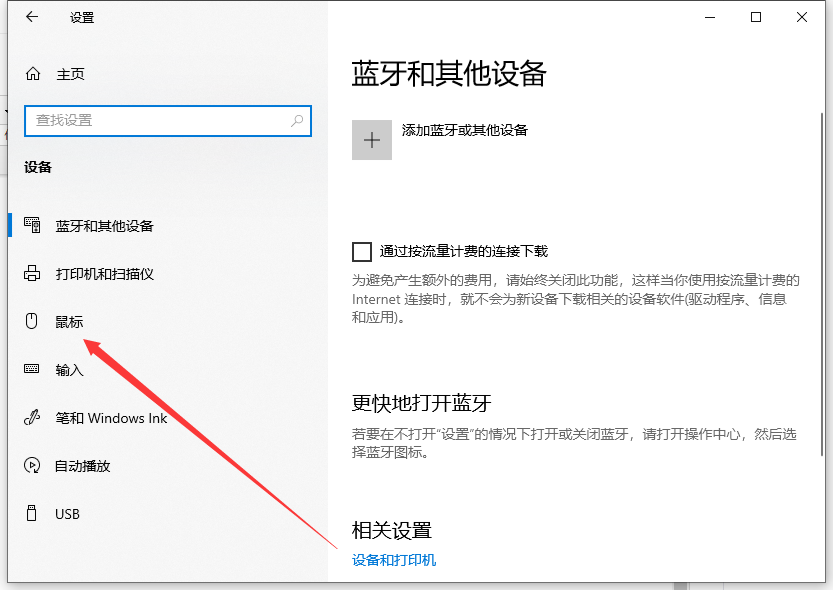Click the 主页 text label
The width and height of the screenshot is (833, 590).
[70, 74]
